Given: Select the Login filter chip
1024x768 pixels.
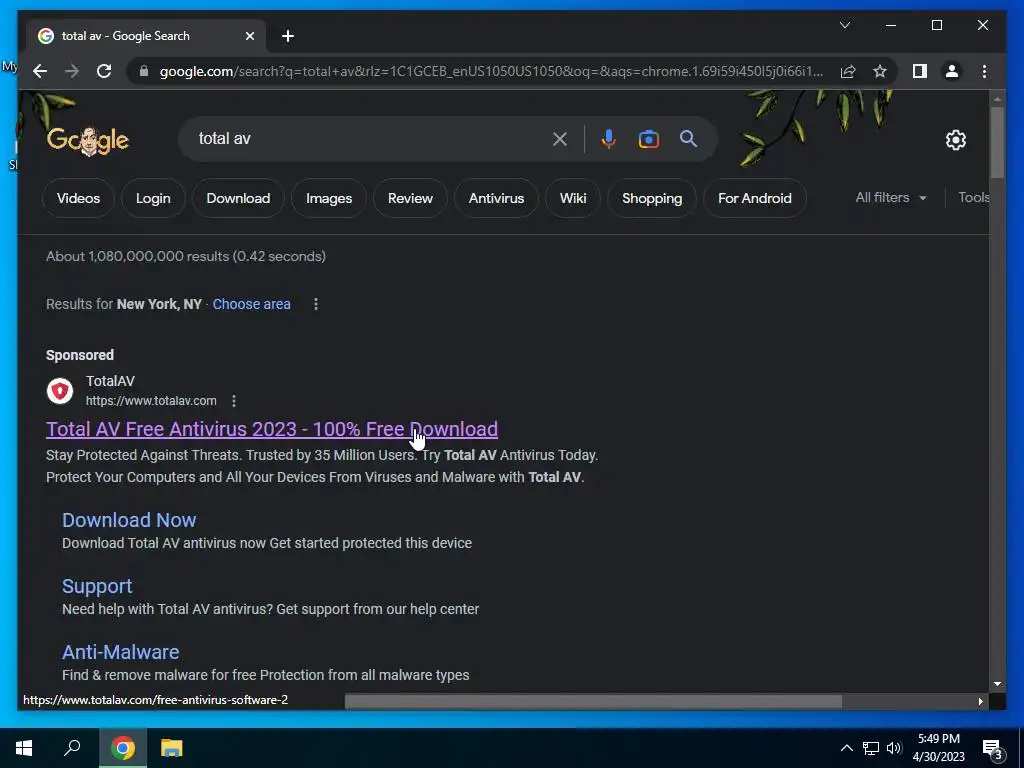Looking at the screenshot, I should click(153, 198).
